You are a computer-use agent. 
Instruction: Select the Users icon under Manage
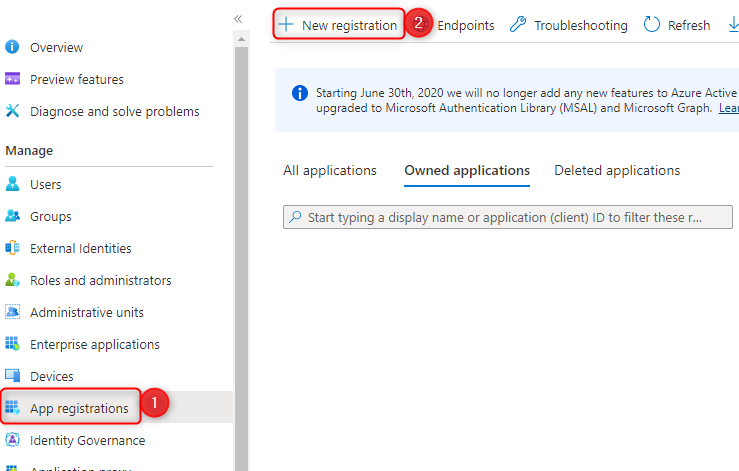pos(13,184)
